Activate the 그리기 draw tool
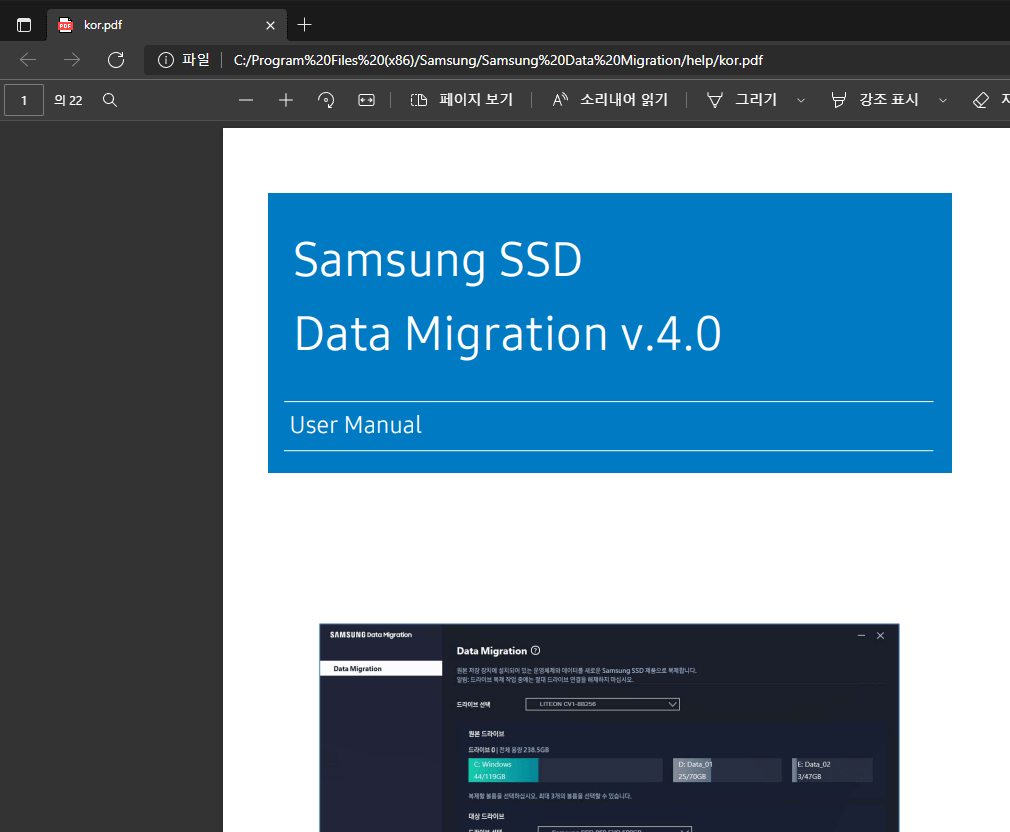The image size is (1010, 832). click(x=742, y=100)
